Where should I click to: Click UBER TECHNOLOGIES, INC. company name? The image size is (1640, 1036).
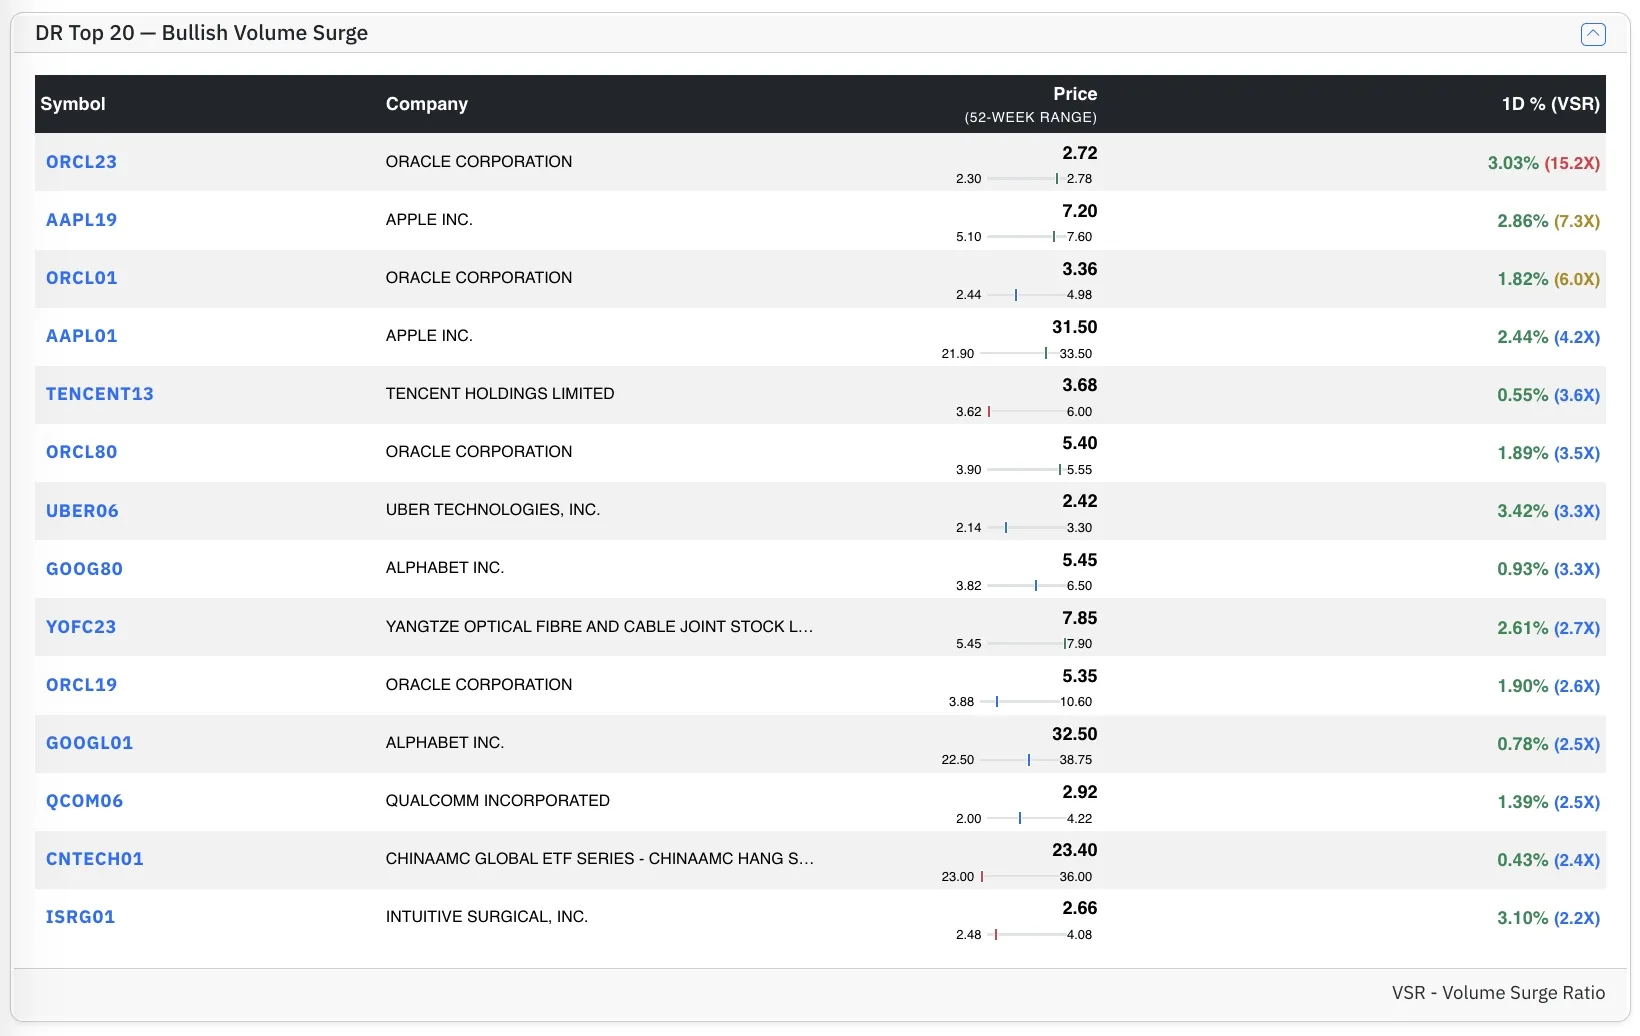coord(493,510)
